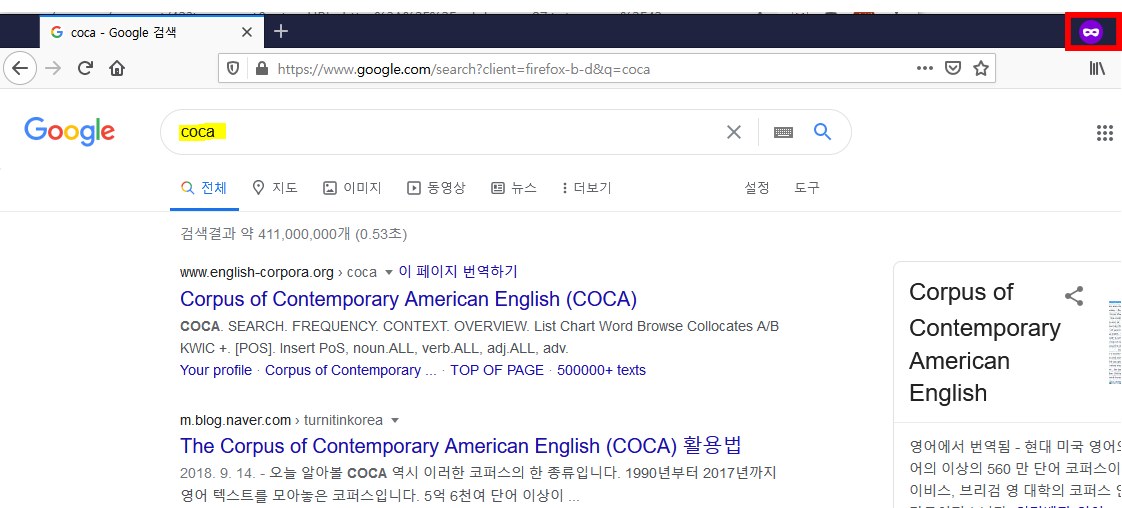The width and height of the screenshot is (1122, 508).
Task: Switch to the 지도 tab
Action: pyautogui.click(x=275, y=188)
